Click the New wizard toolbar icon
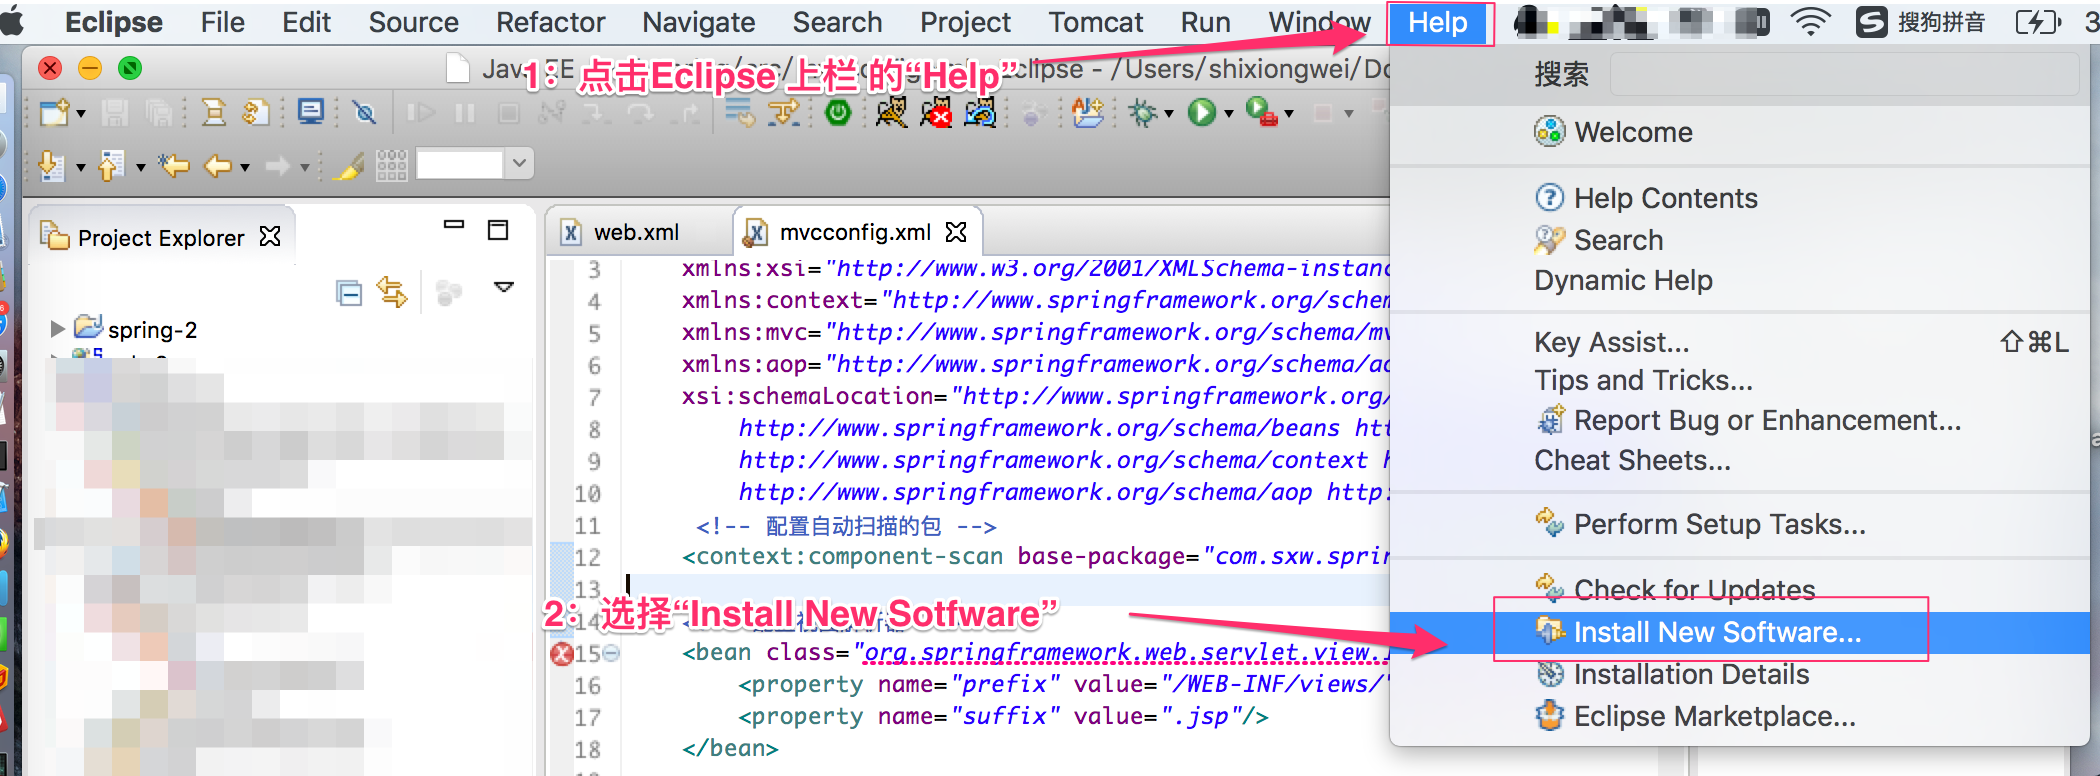Viewport: 2100px width, 776px height. 54,112
